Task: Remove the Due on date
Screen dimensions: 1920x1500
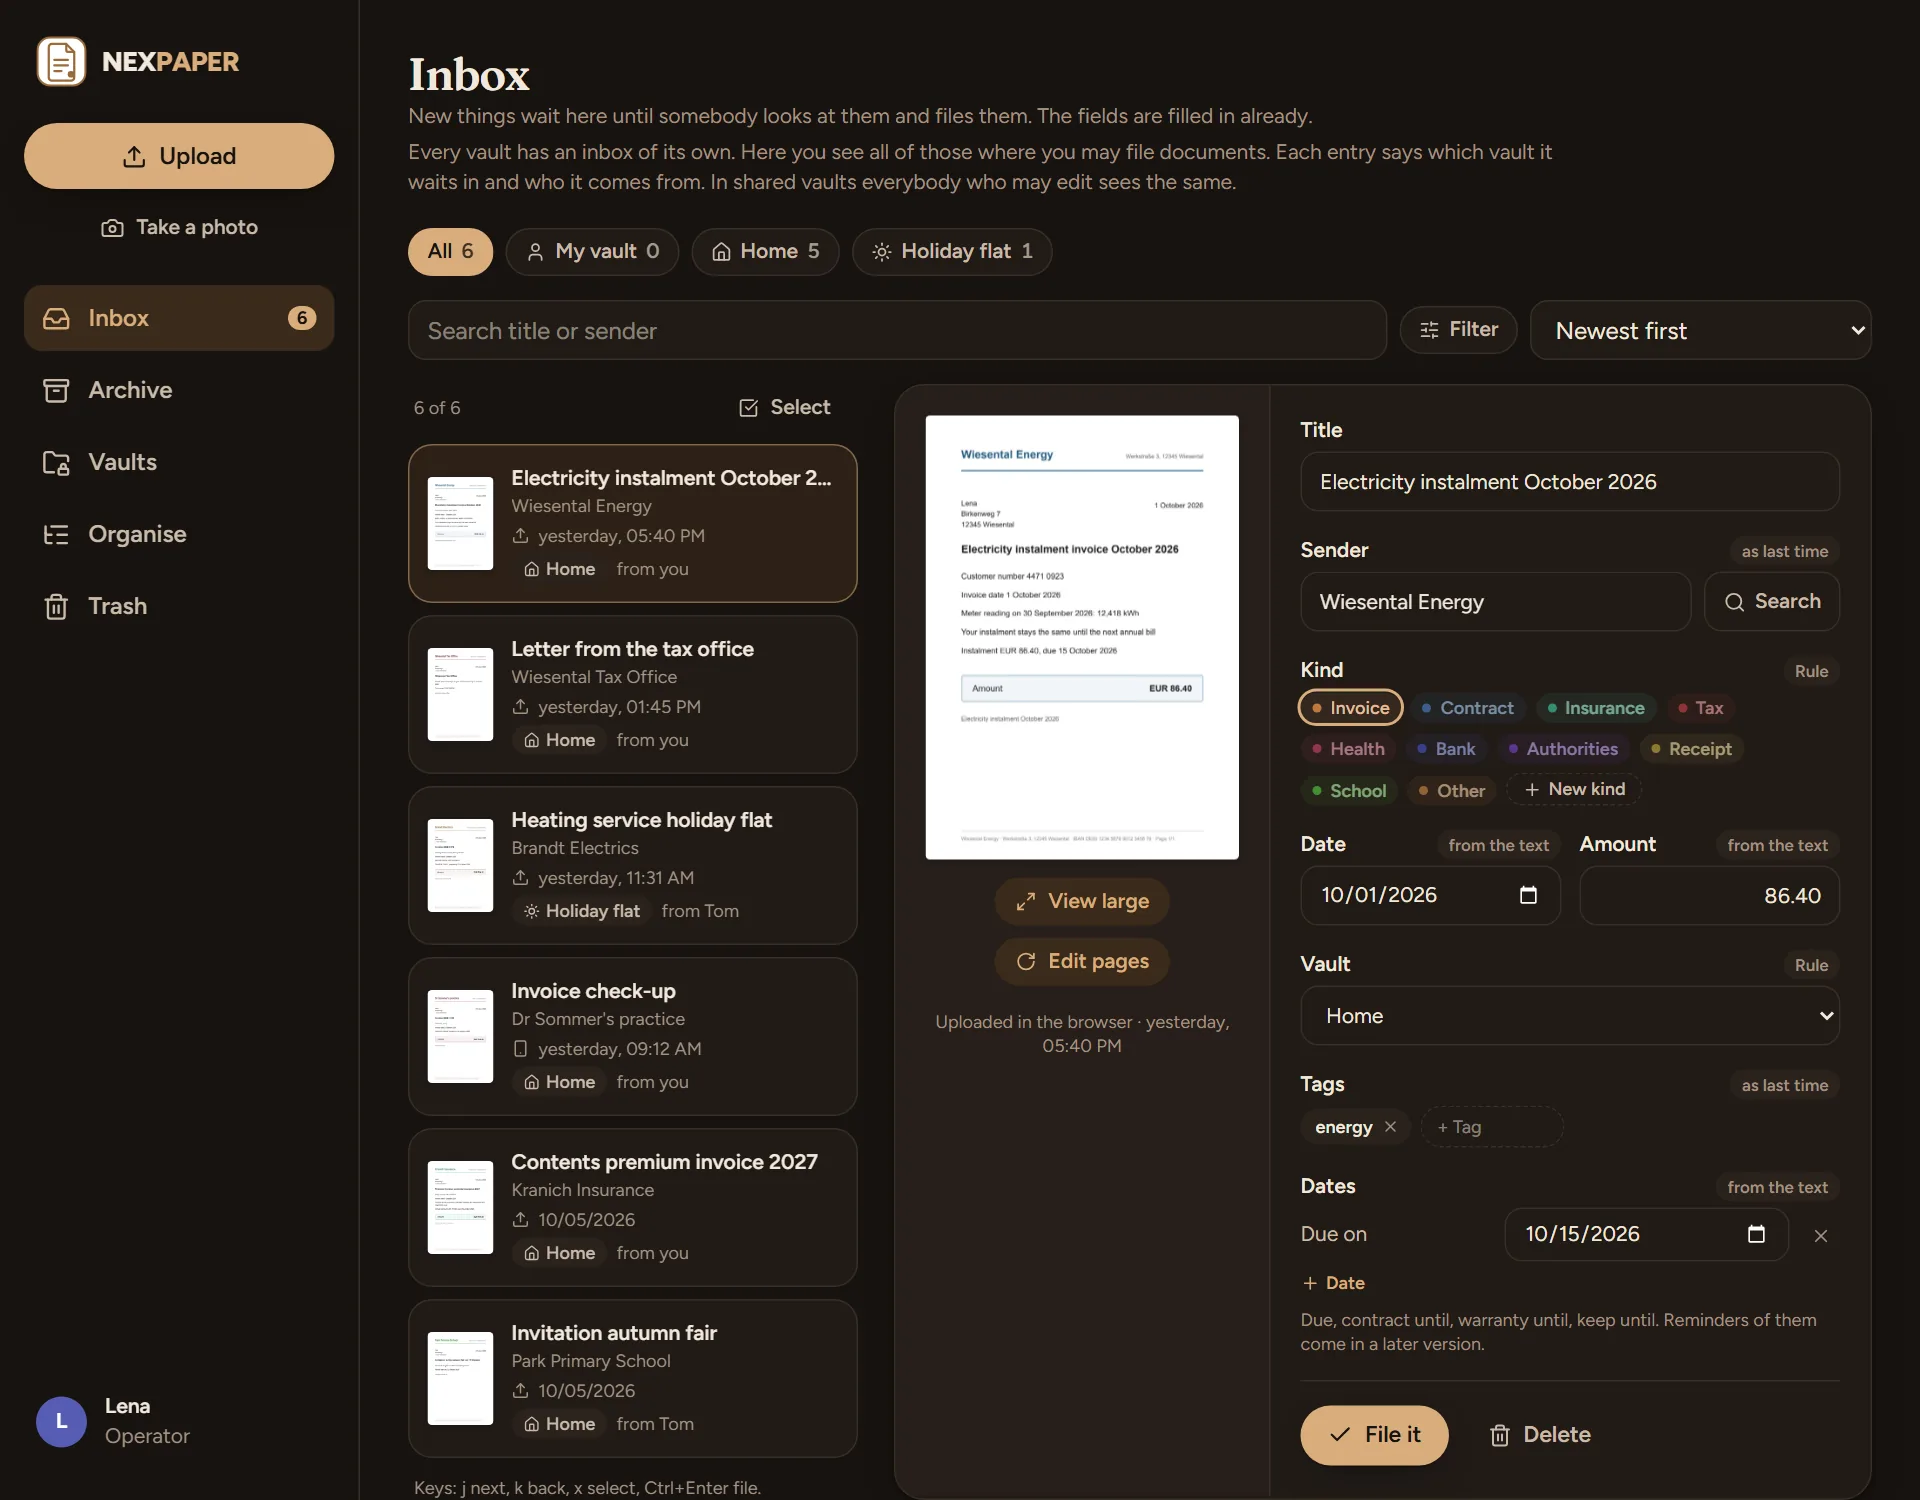Action: pyautogui.click(x=1821, y=1236)
